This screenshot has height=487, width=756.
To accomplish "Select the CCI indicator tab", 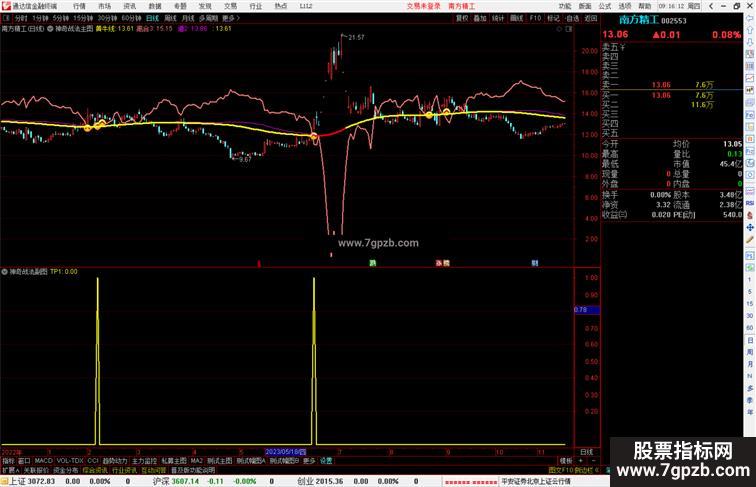I will 93,461.
